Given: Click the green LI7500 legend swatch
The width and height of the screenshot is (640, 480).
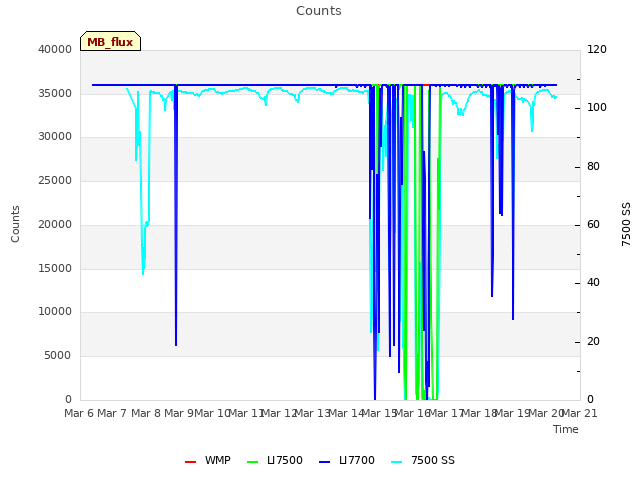Looking at the screenshot, I should pyautogui.click(x=253, y=462).
